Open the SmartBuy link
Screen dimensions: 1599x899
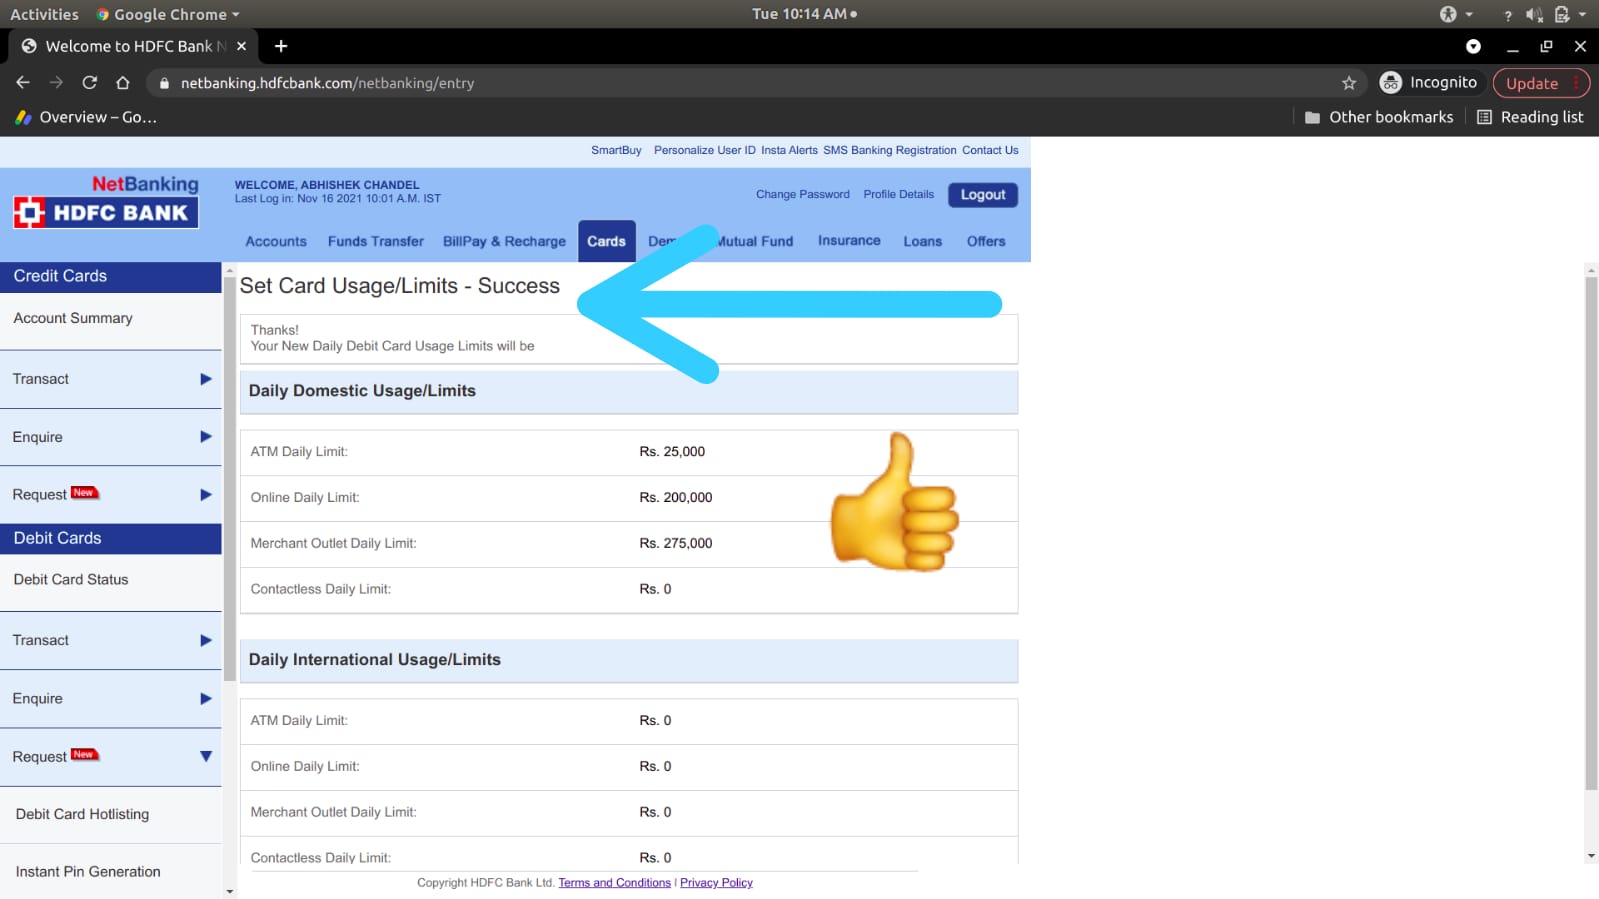616,150
